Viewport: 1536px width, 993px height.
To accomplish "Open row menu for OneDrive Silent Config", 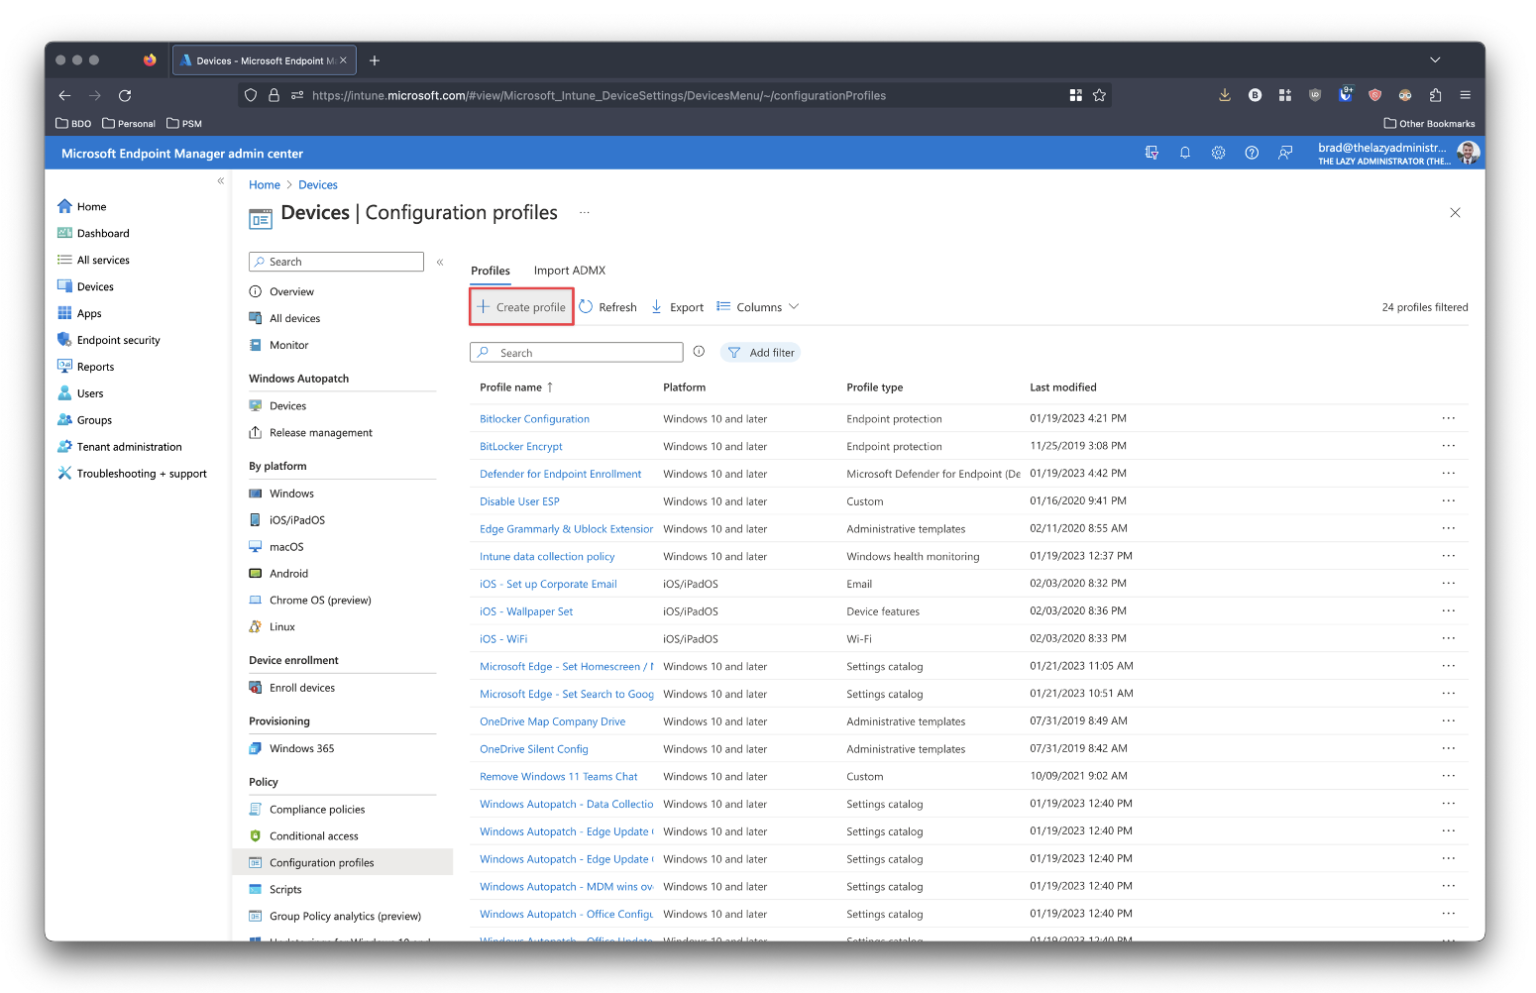I will pos(1448,749).
